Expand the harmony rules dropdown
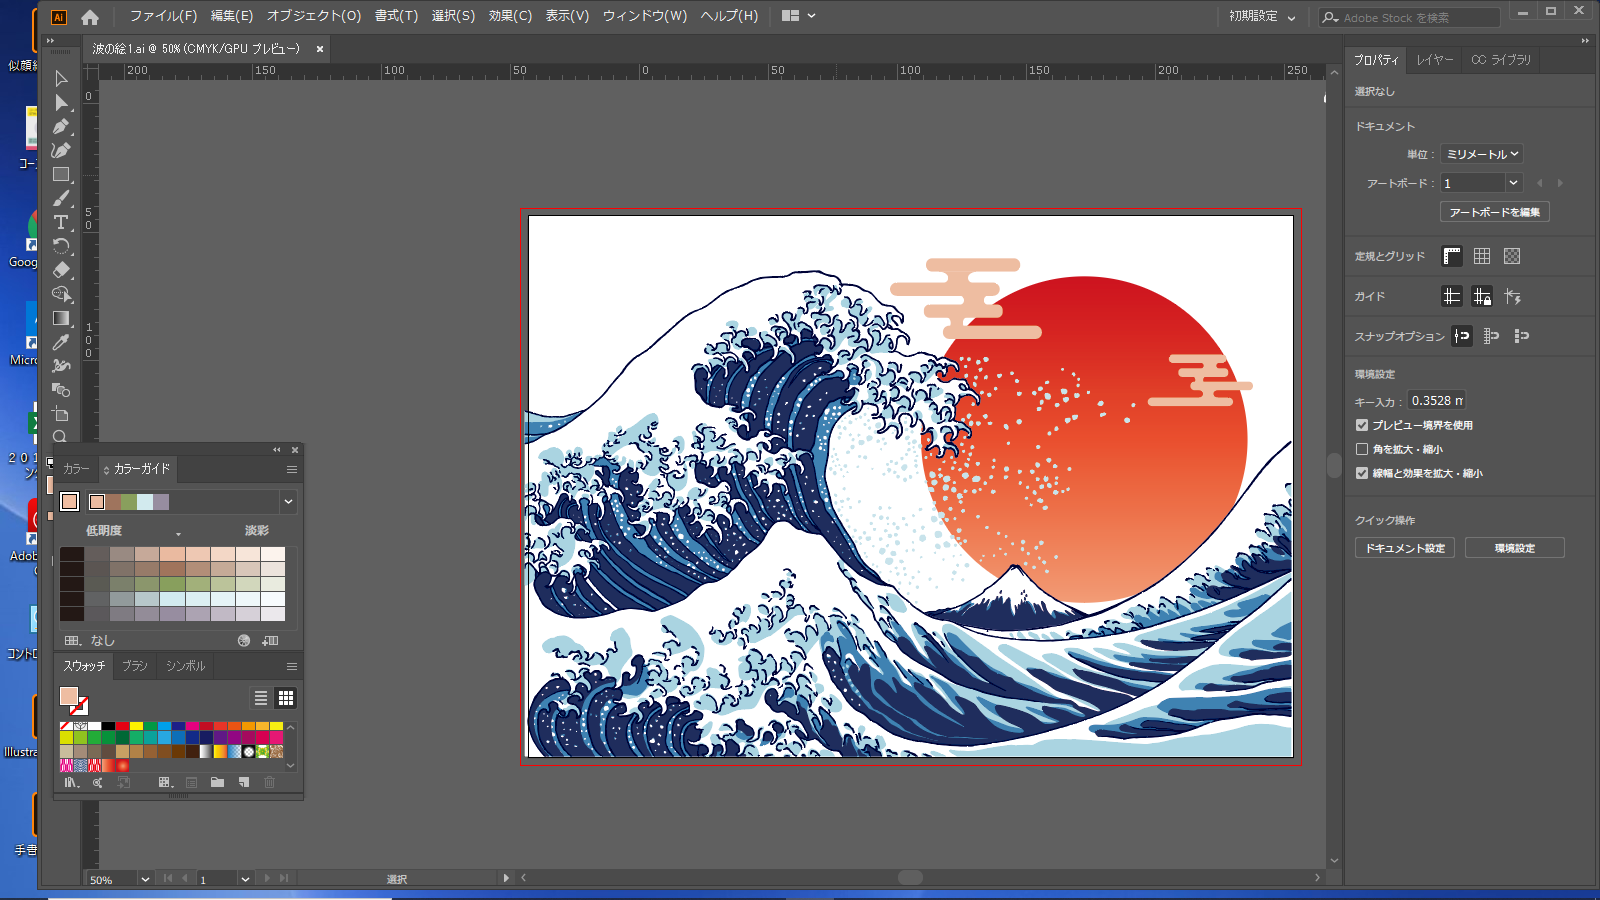The image size is (1600, 900). 288,502
